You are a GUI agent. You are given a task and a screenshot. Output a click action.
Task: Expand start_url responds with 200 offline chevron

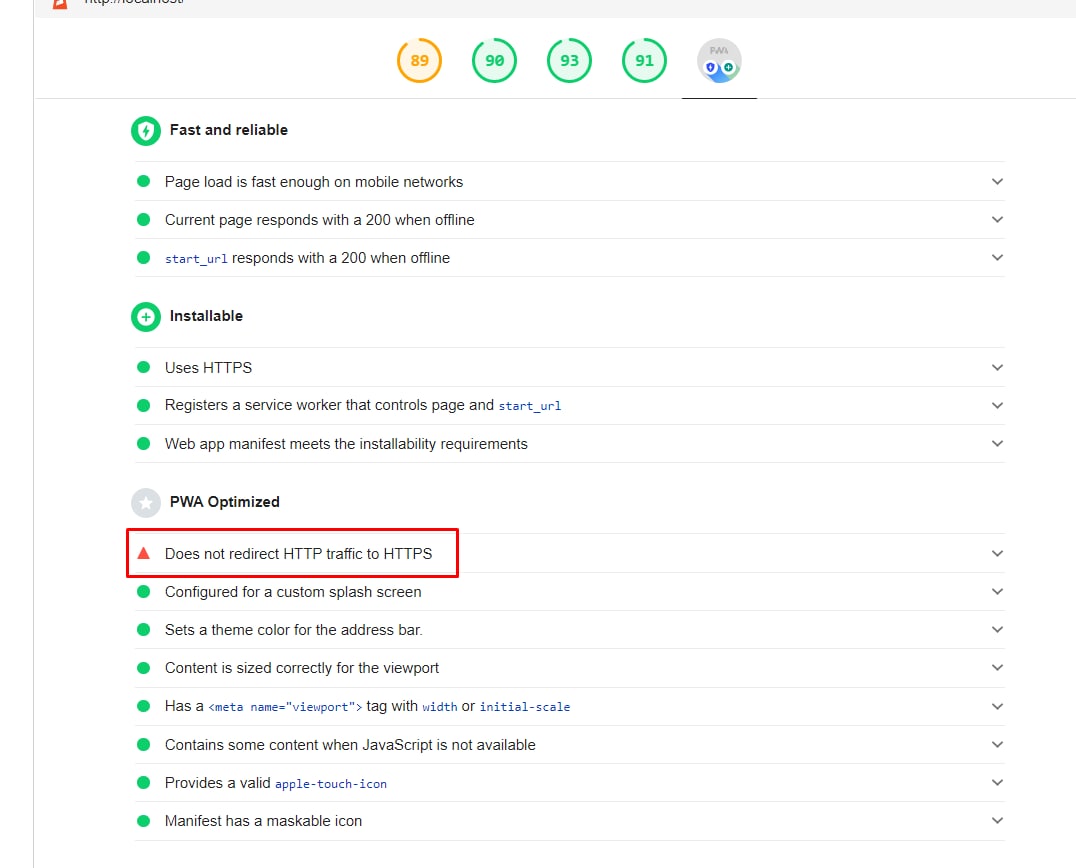(997, 257)
